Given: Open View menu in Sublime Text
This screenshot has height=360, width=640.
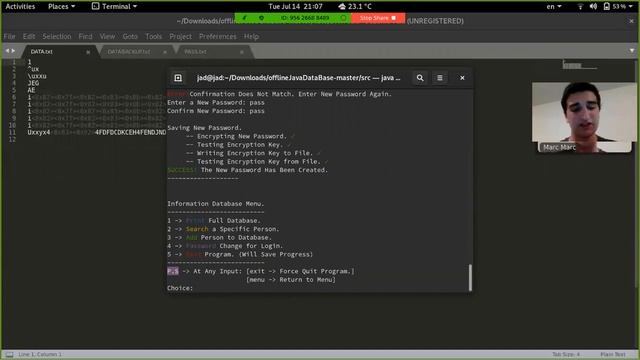Looking at the screenshot, I should (x=107, y=36).
